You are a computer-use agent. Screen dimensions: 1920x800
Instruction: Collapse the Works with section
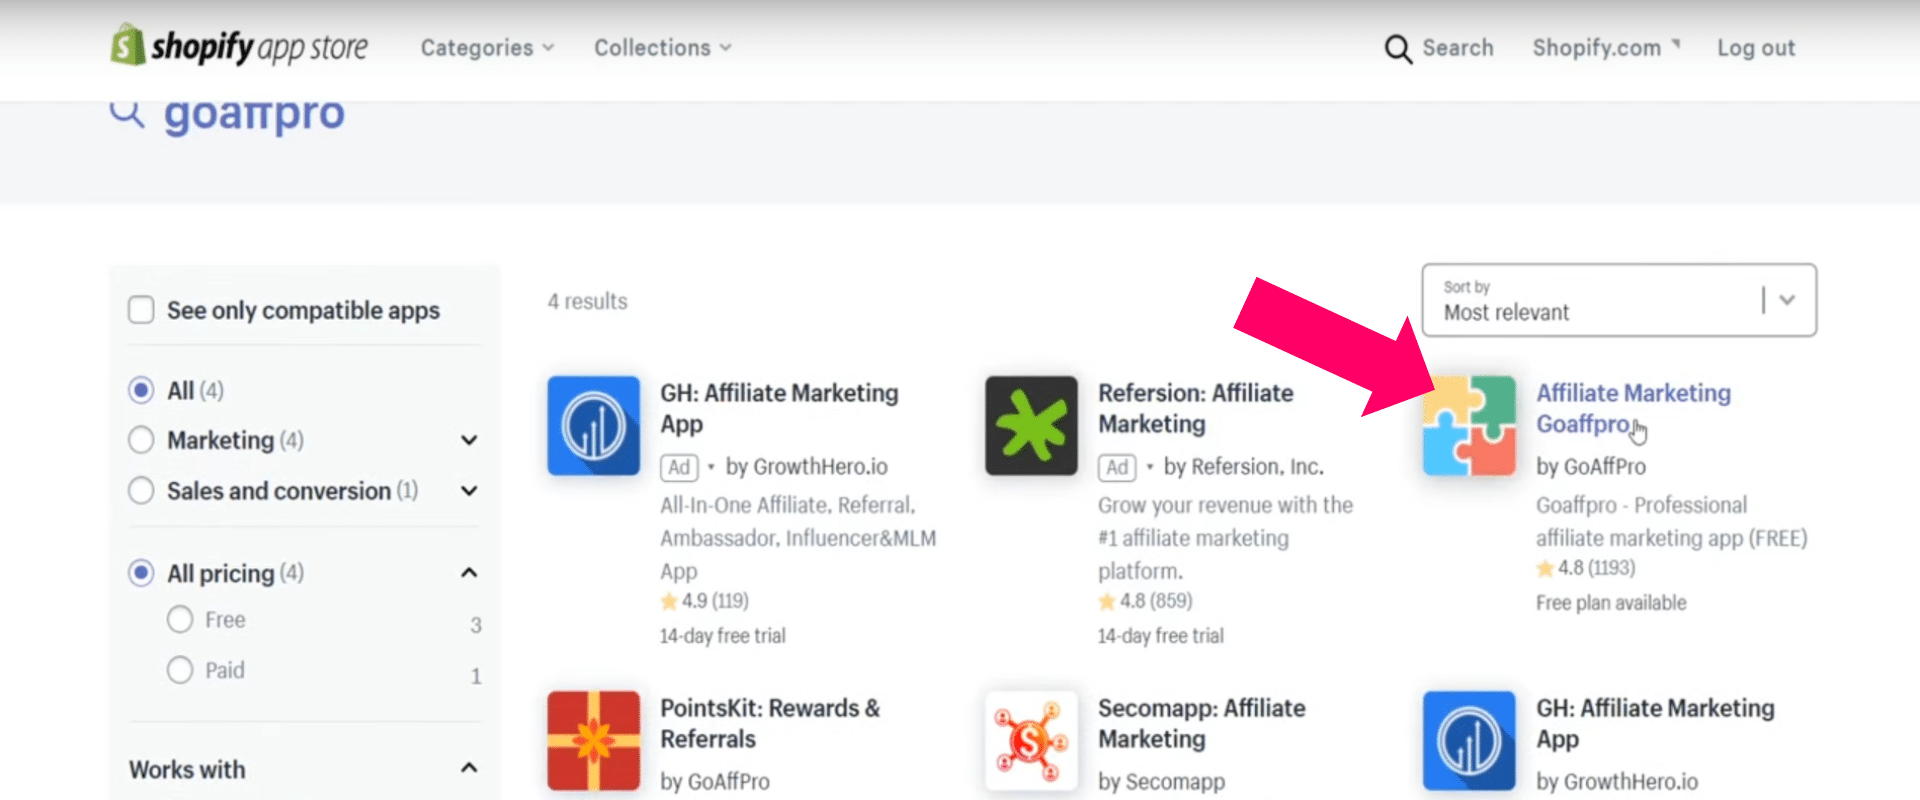pos(469,768)
